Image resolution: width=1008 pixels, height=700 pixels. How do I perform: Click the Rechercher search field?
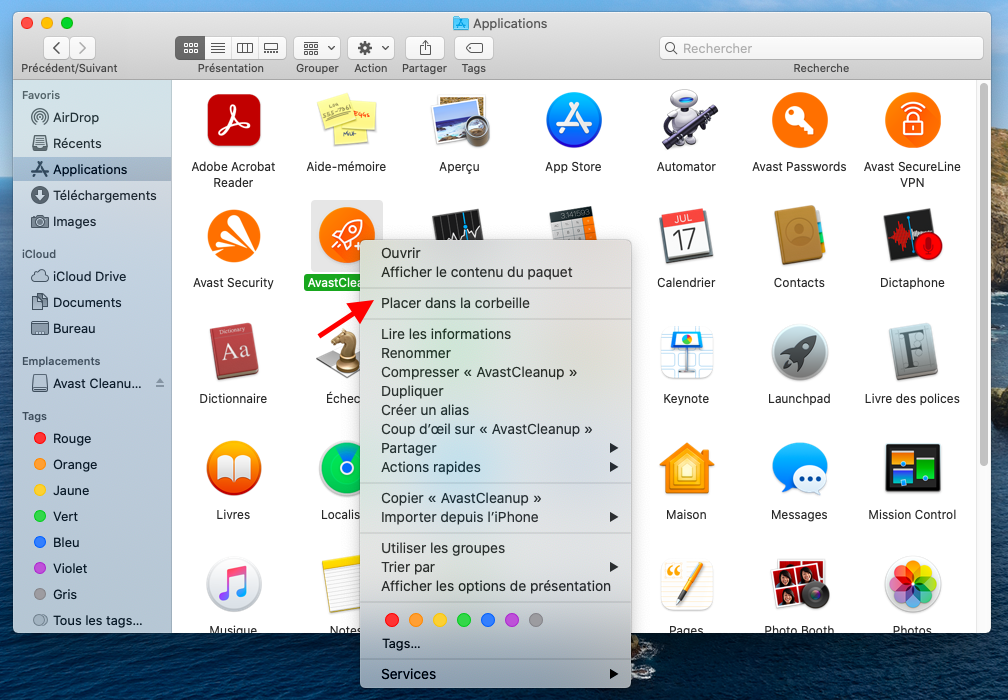821,48
